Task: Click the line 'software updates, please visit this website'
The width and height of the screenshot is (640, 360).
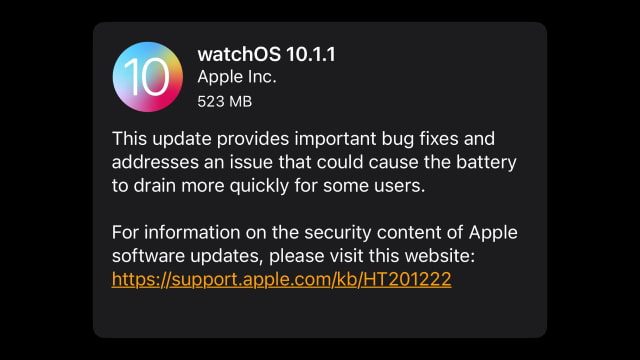Action: click(x=293, y=256)
